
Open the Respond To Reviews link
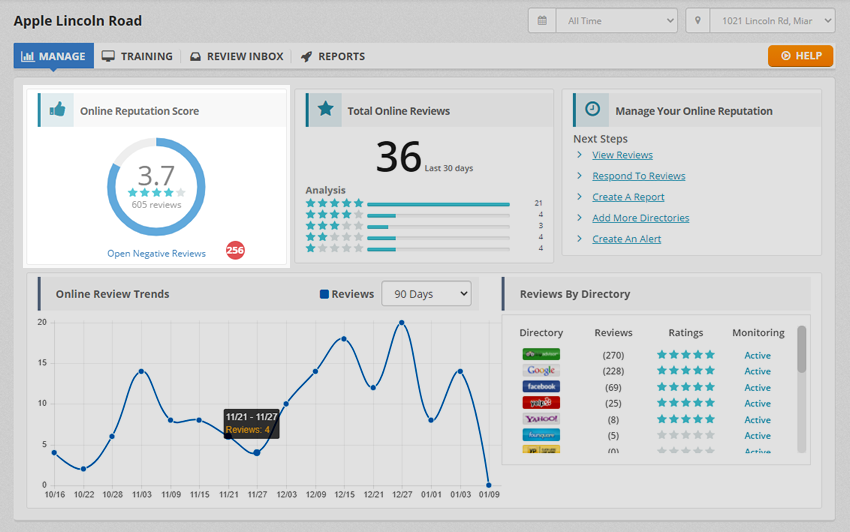(638, 176)
